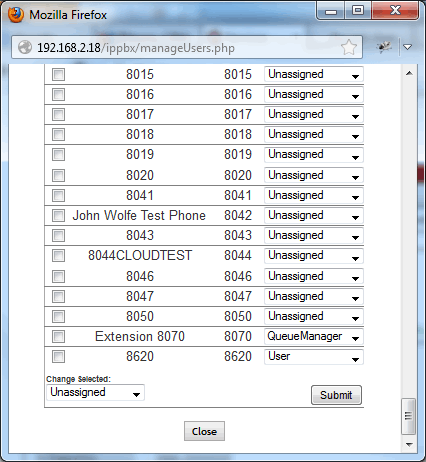Select the checkbox for 8620

pos(58,356)
